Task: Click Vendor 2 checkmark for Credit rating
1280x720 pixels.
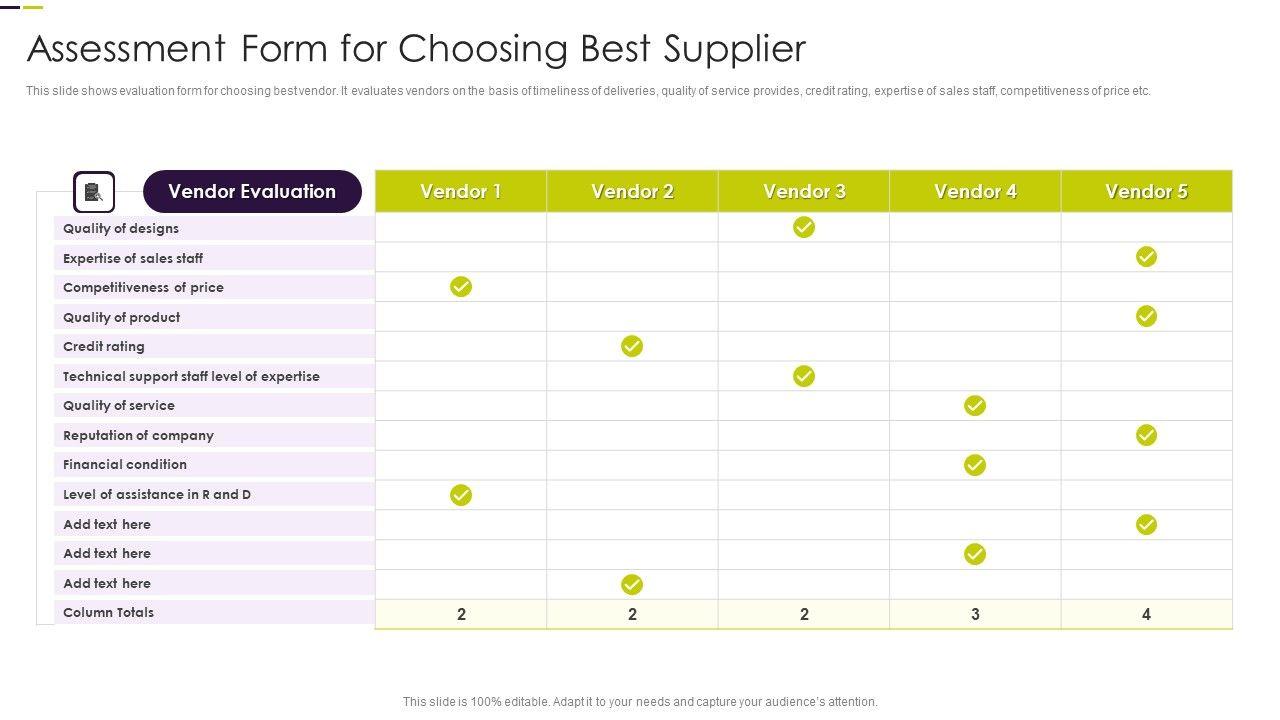Action: (x=632, y=346)
